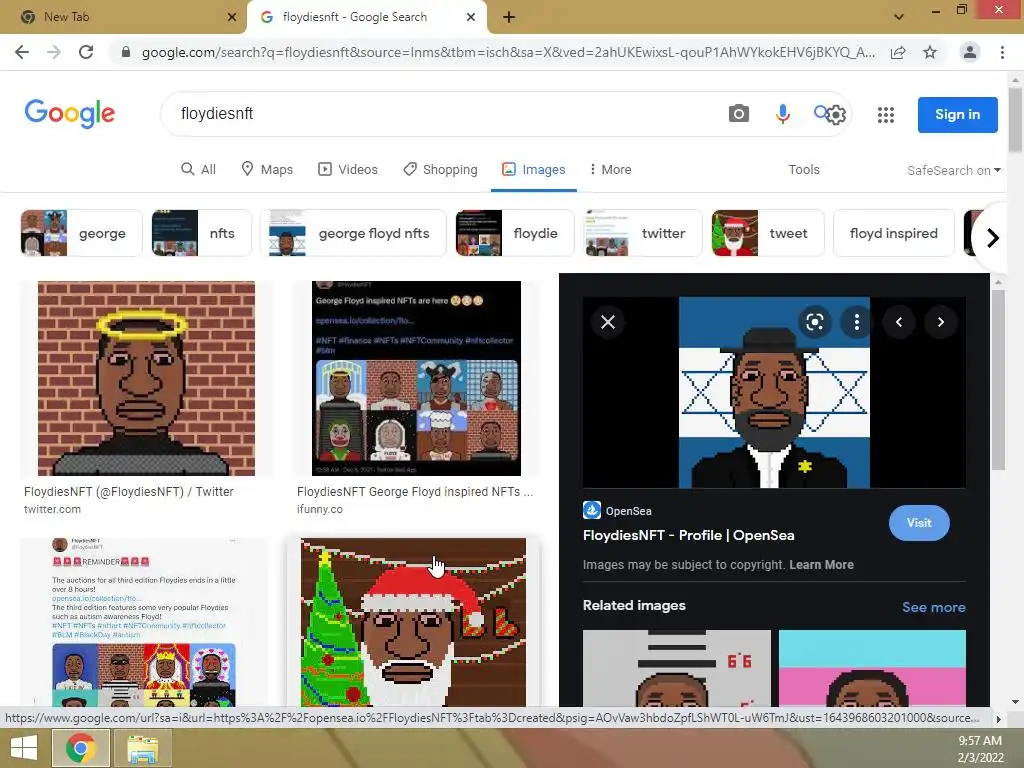Start voice search with microphone icon
Image resolution: width=1024 pixels, height=768 pixels.
(x=782, y=114)
